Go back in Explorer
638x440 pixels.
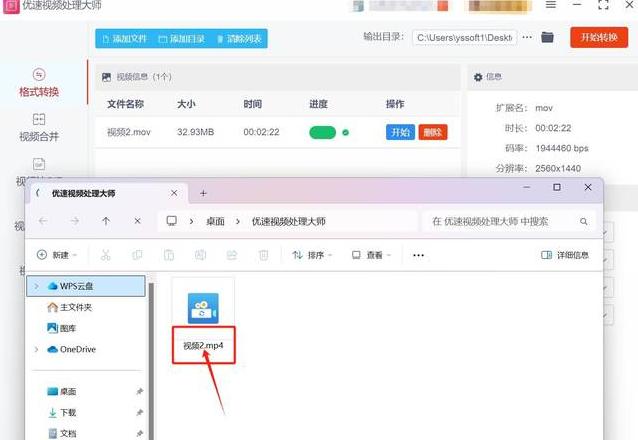(x=43, y=221)
